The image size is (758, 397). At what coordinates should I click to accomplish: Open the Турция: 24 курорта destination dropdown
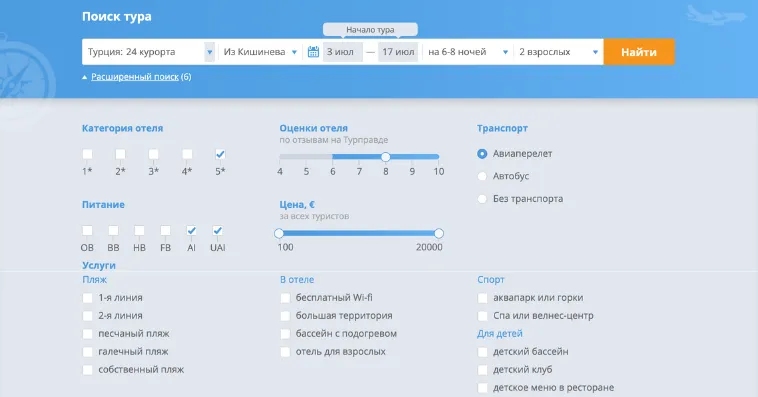pos(148,52)
